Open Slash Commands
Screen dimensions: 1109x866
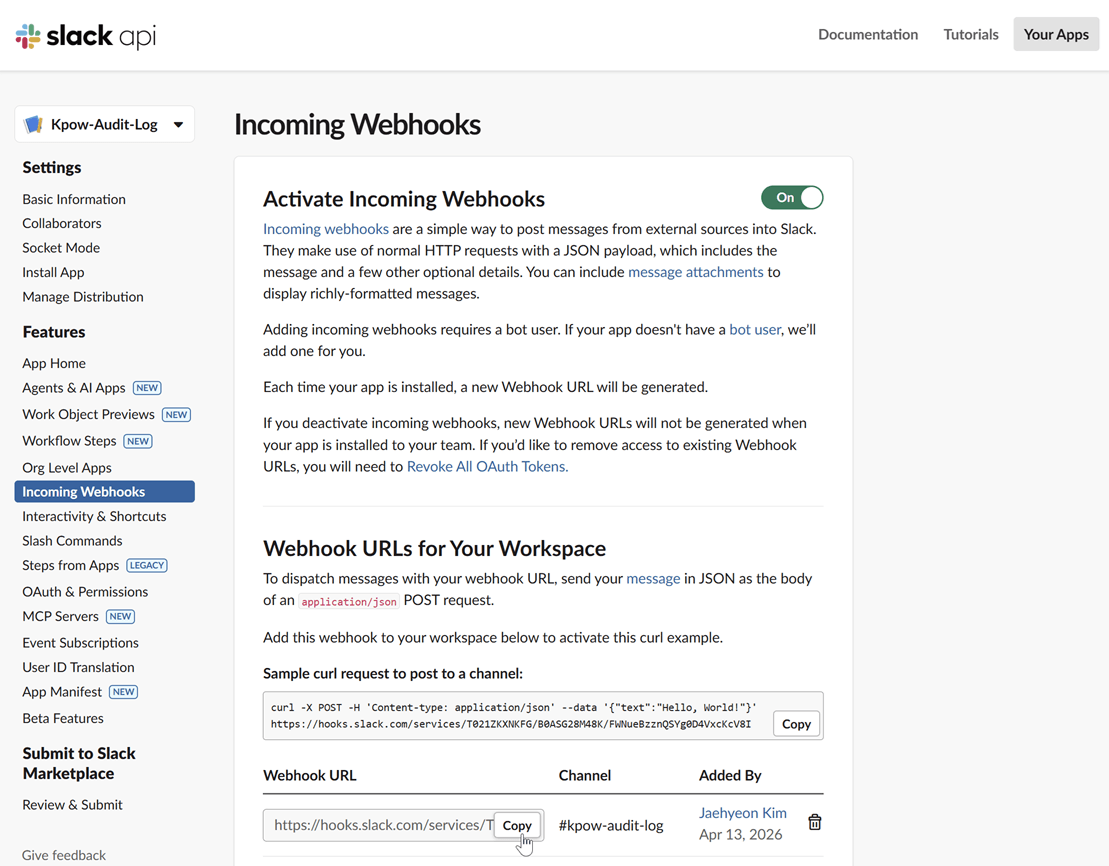coord(72,541)
